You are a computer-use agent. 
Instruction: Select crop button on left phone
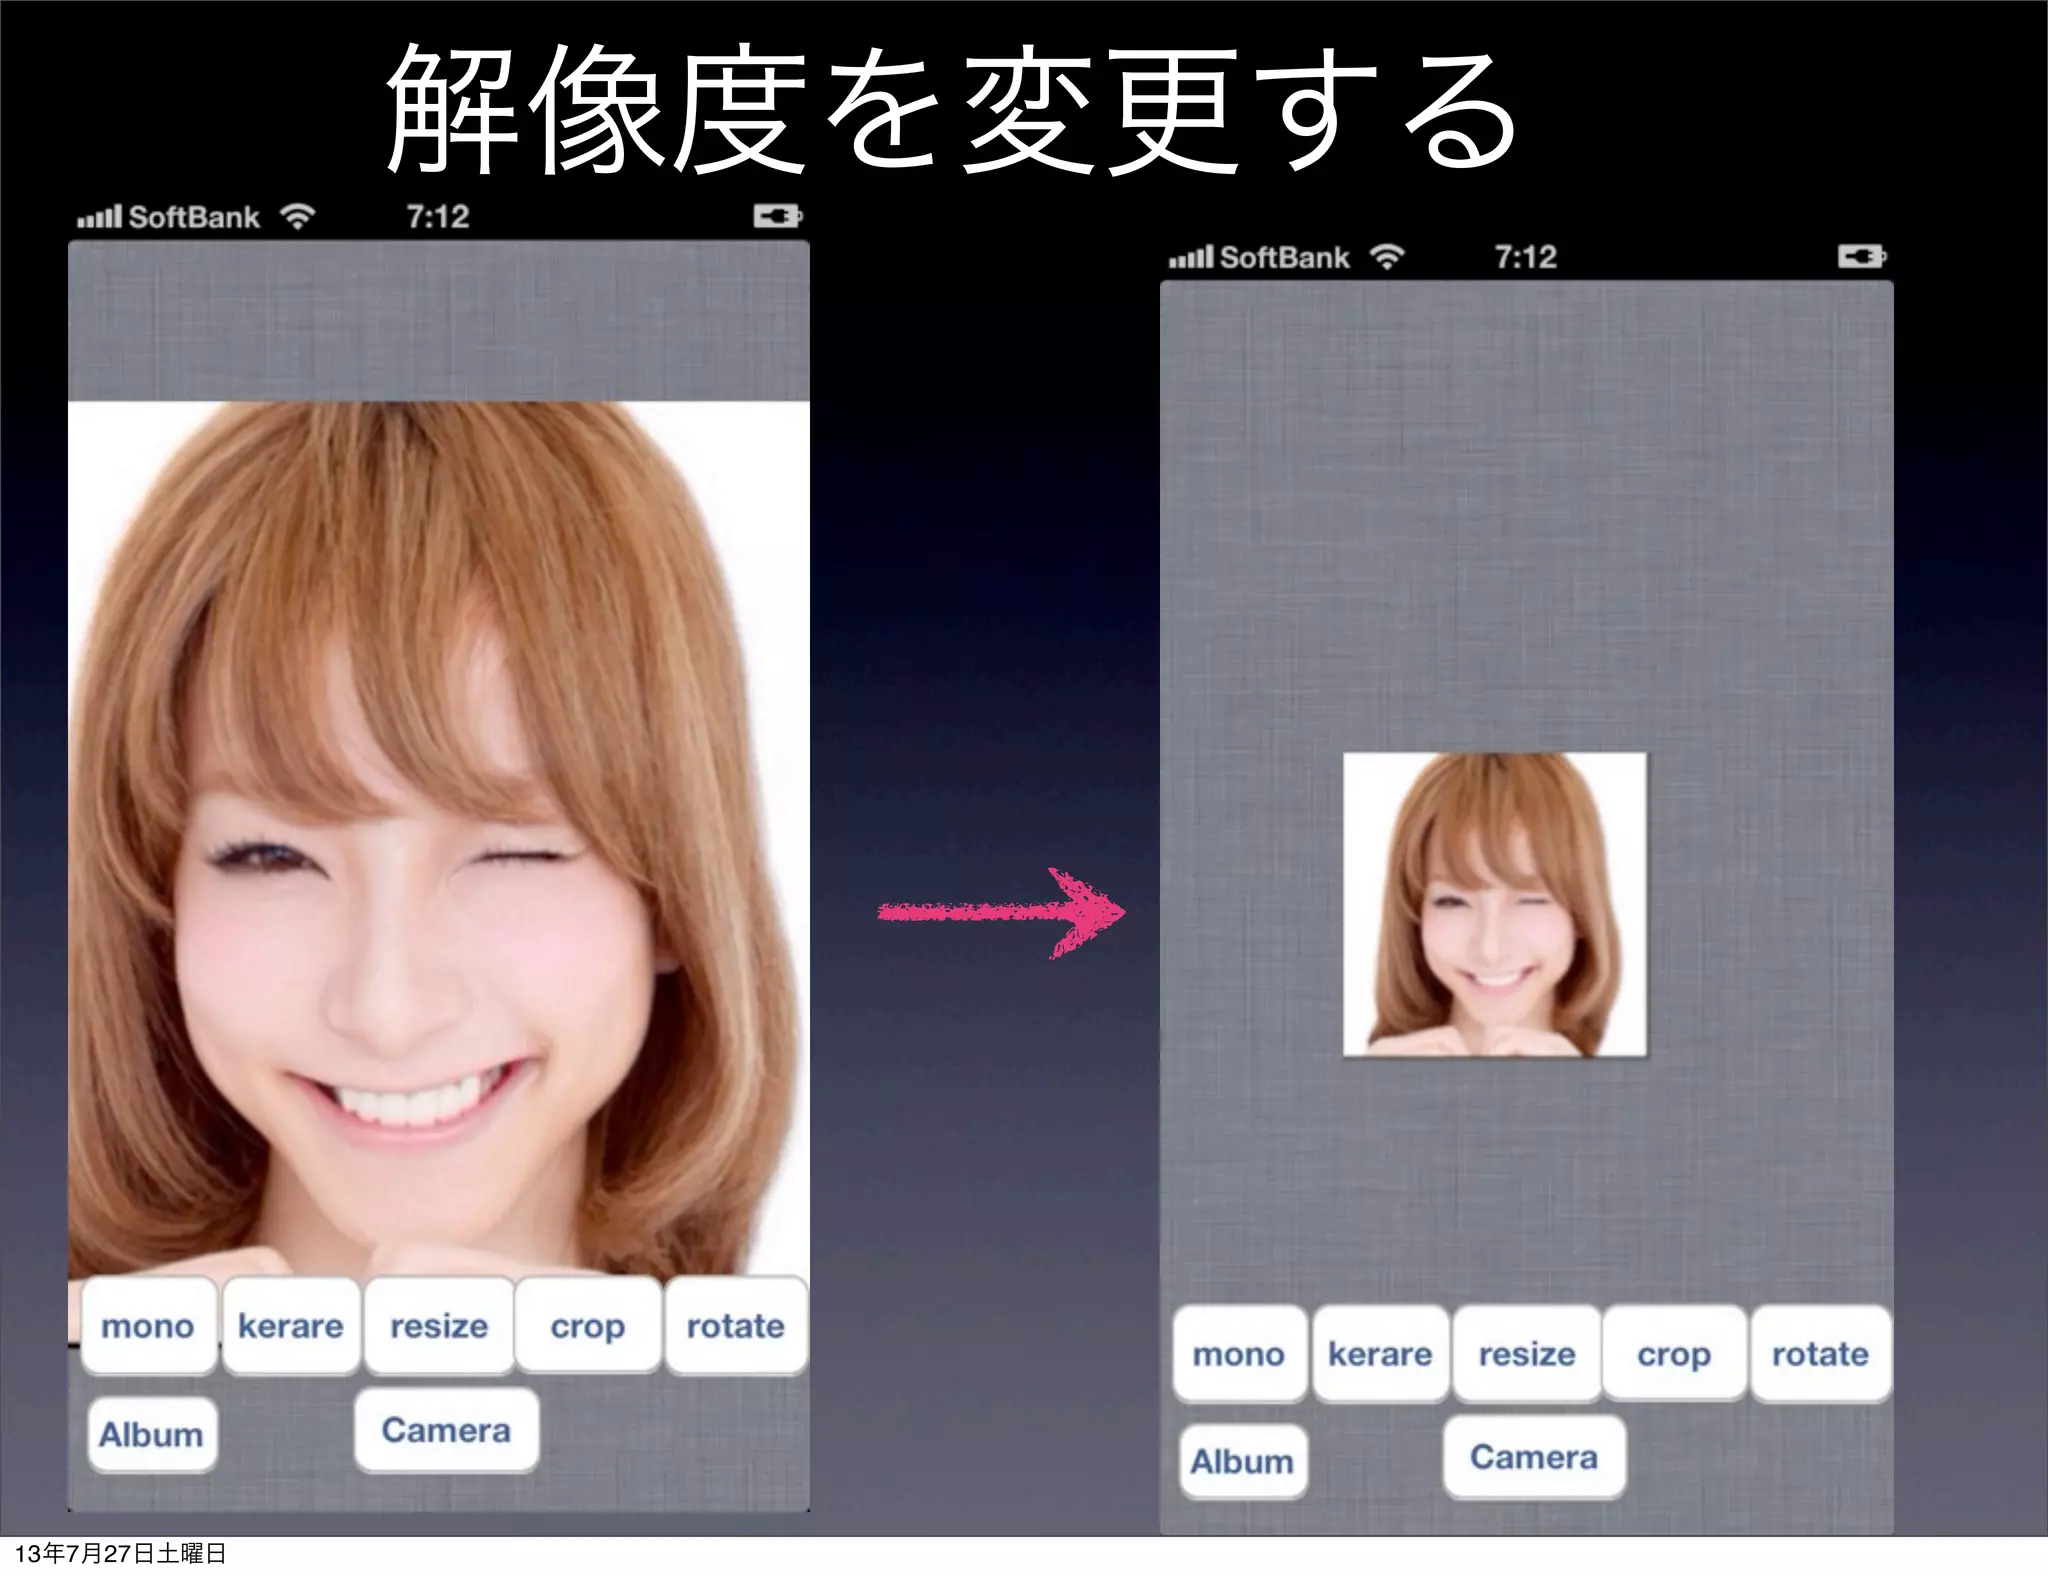tap(587, 1326)
